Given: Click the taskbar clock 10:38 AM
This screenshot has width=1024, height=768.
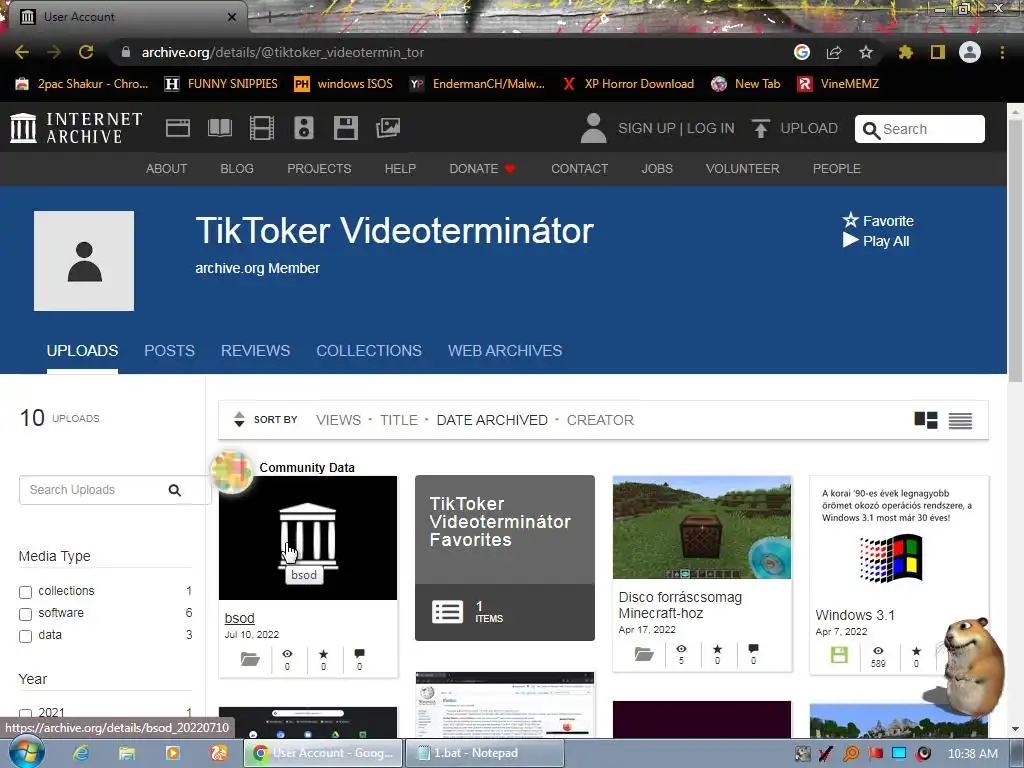Looking at the screenshot, I should click(x=972, y=753).
